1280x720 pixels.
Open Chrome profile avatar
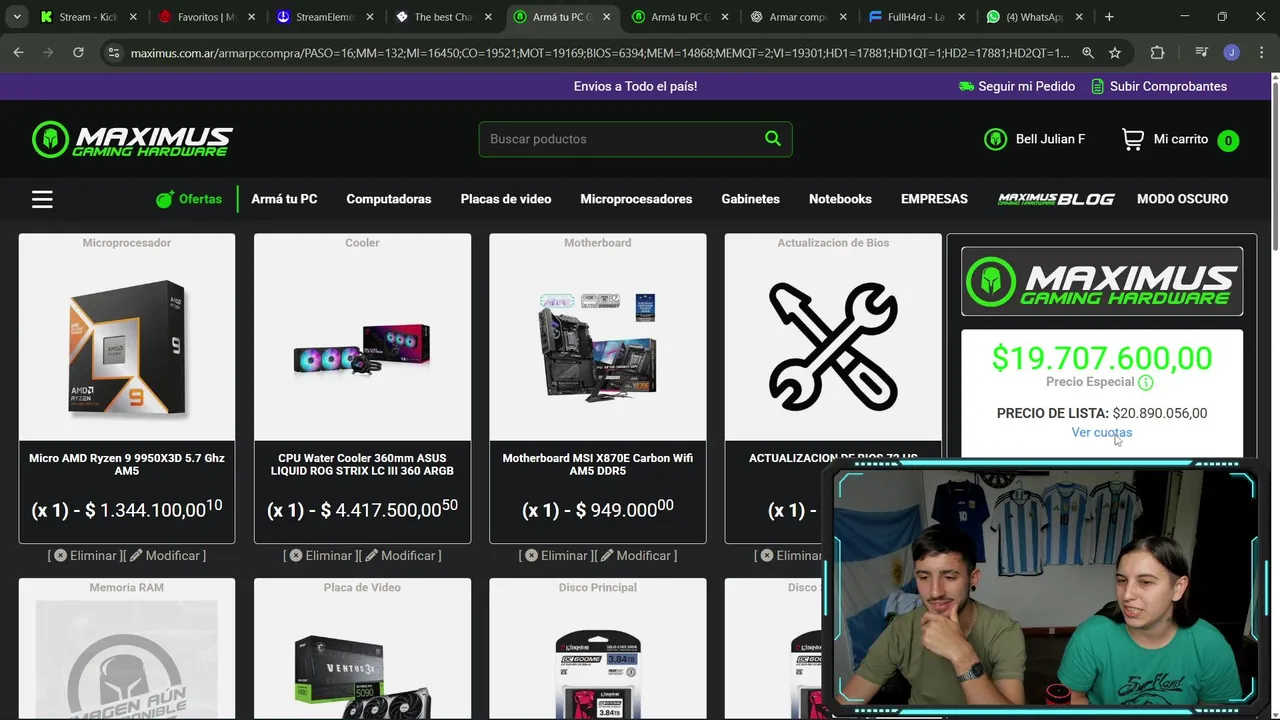click(1232, 52)
